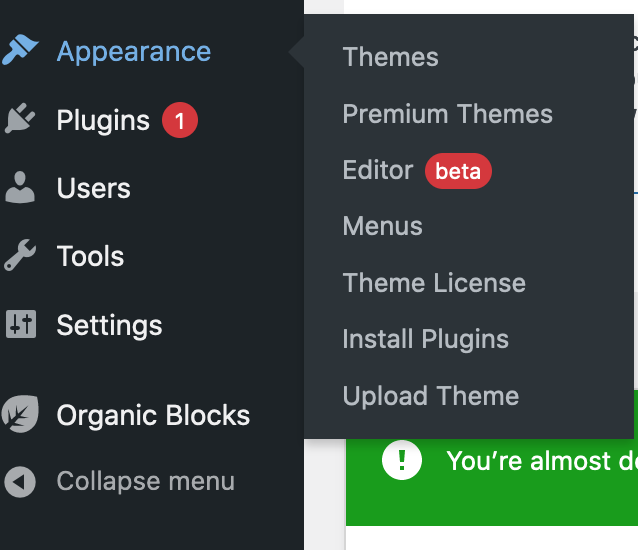Screen dimensions: 638x550
Task: Select Premium Themes from submenu
Action: click(x=448, y=113)
